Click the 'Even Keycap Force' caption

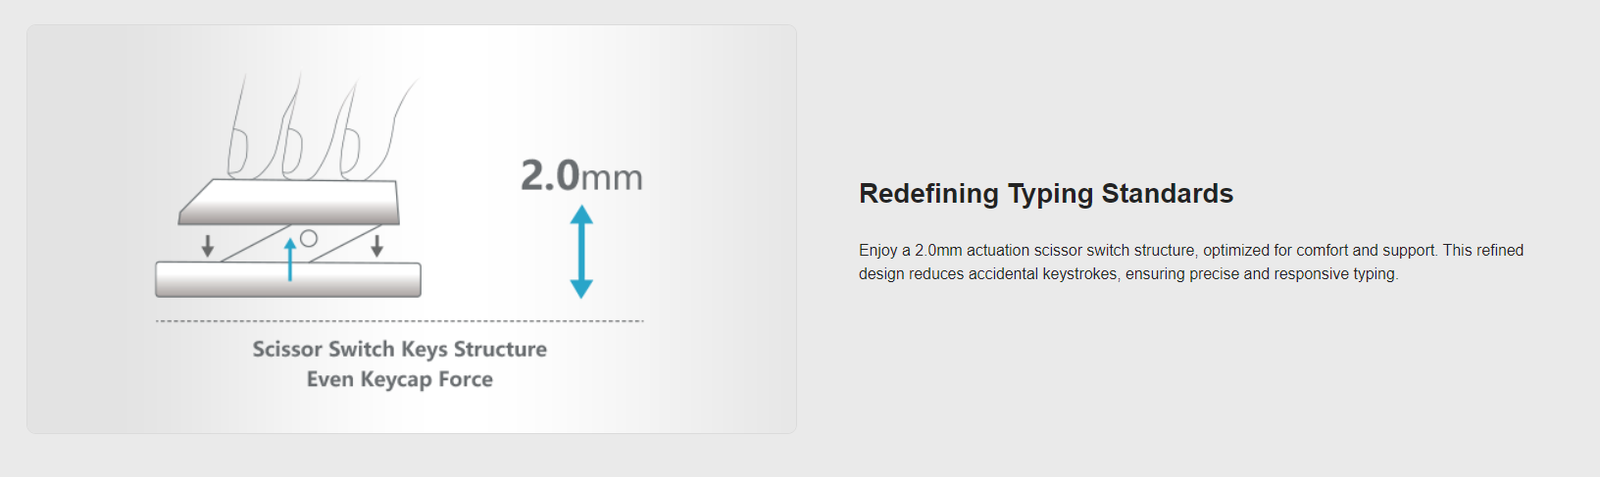point(400,379)
